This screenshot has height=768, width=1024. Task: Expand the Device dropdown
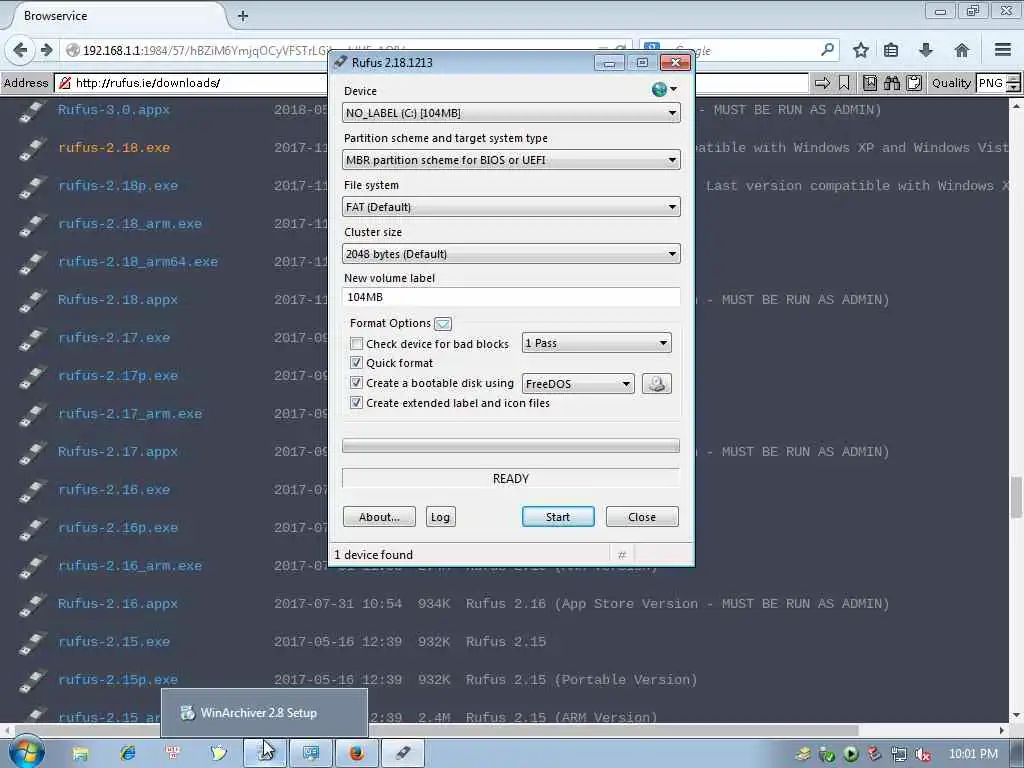511,113
